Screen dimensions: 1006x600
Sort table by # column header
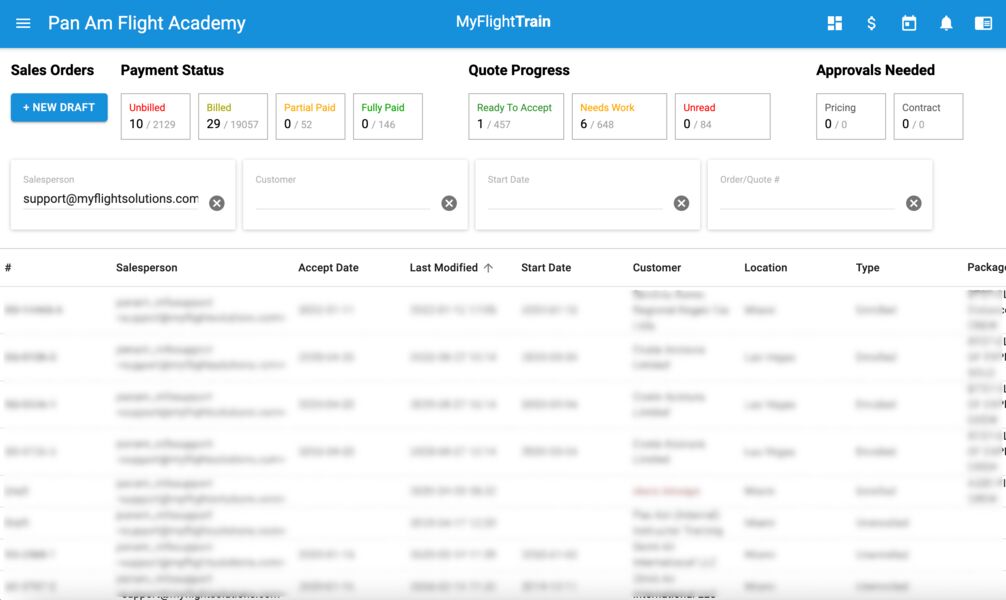[x=8, y=268]
